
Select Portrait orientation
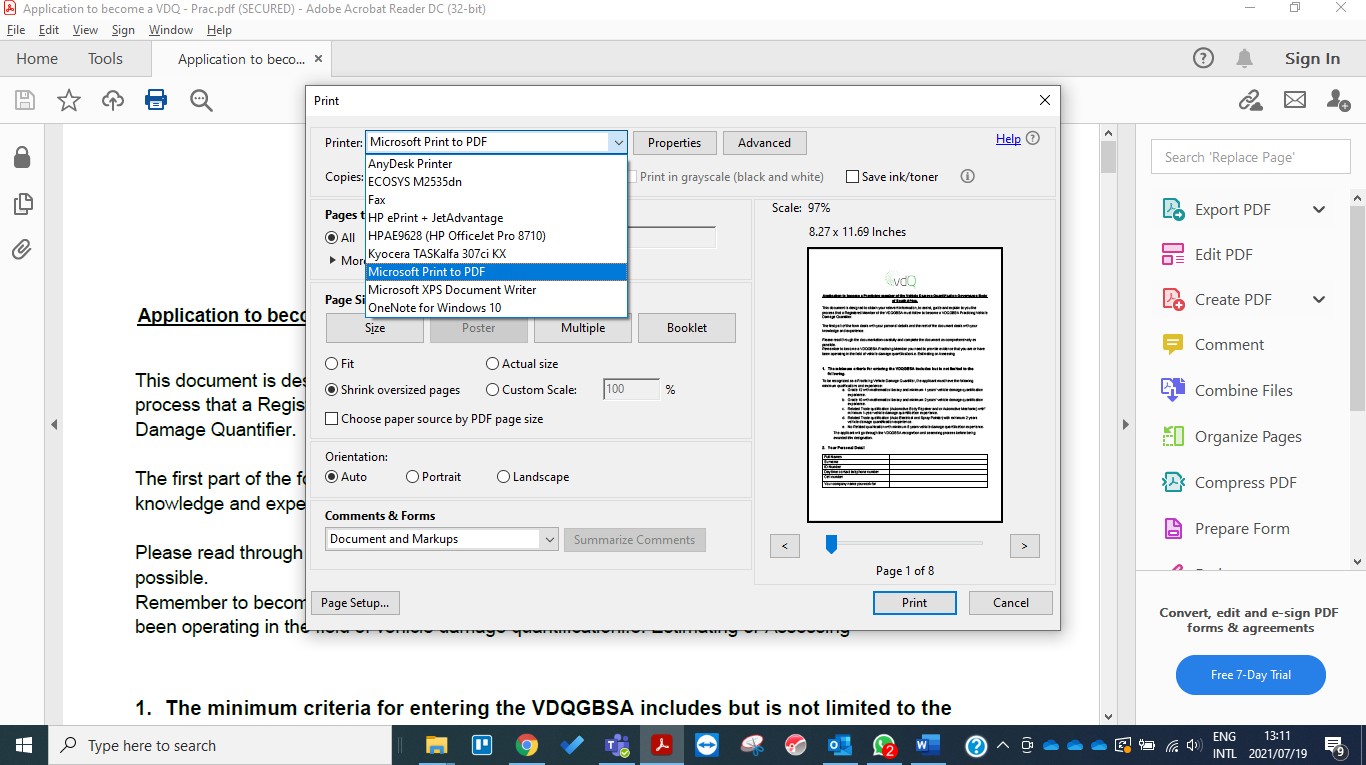pyautogui.click(x=412, y=477)
